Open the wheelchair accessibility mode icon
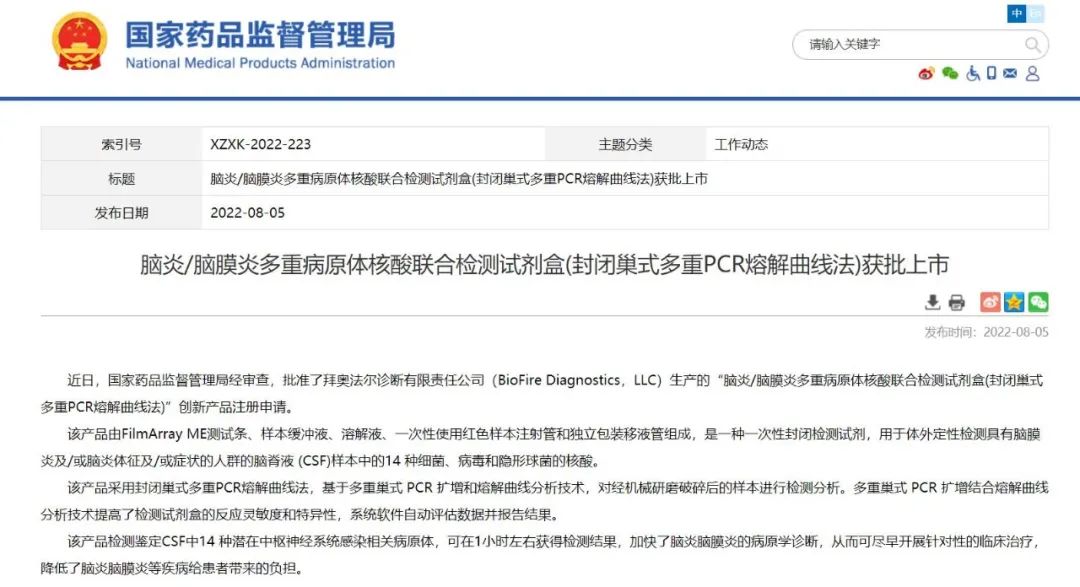Image resolution: width=1080 pixels, height=587 pixels. point(972,74)
